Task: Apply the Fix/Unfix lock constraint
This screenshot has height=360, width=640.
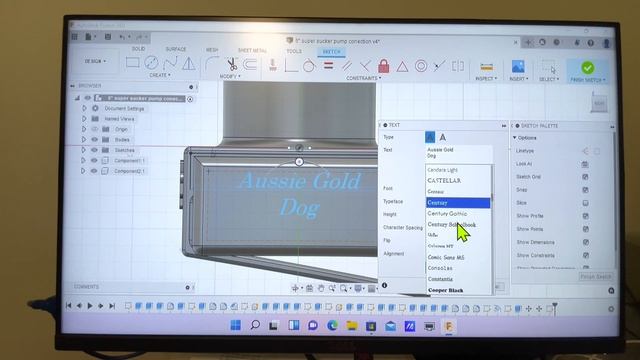Action: click(384, 66)
